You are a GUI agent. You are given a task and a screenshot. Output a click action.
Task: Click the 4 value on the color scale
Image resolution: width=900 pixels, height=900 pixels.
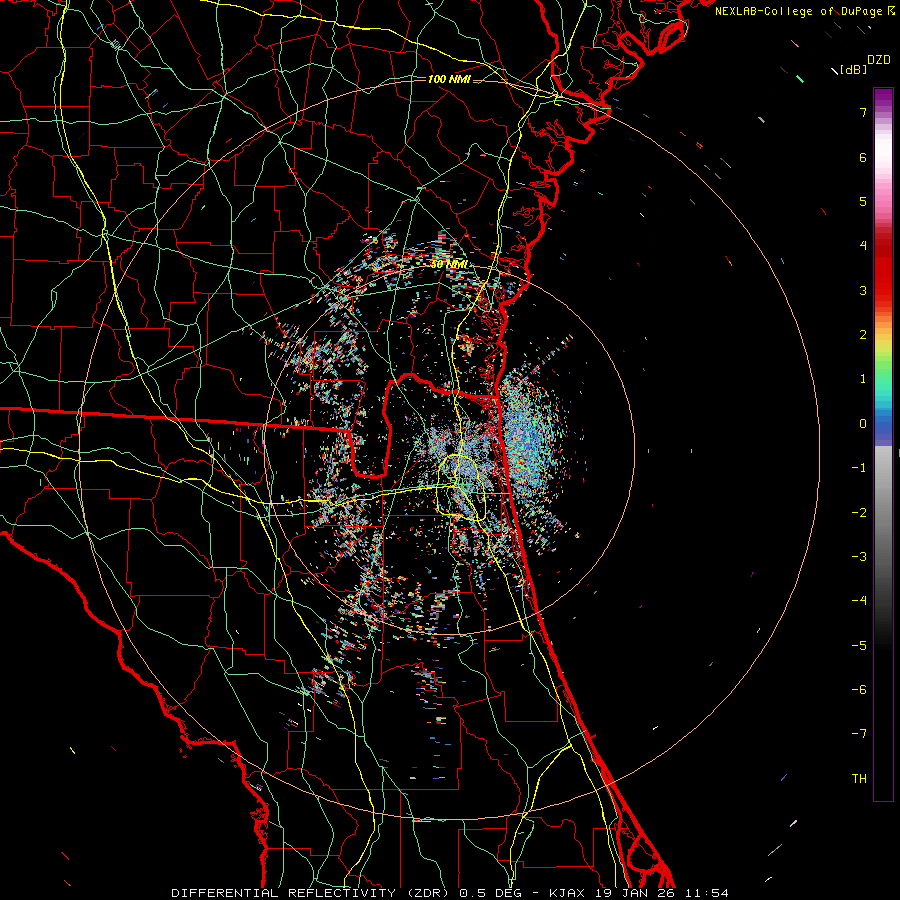tap(863, 246)
